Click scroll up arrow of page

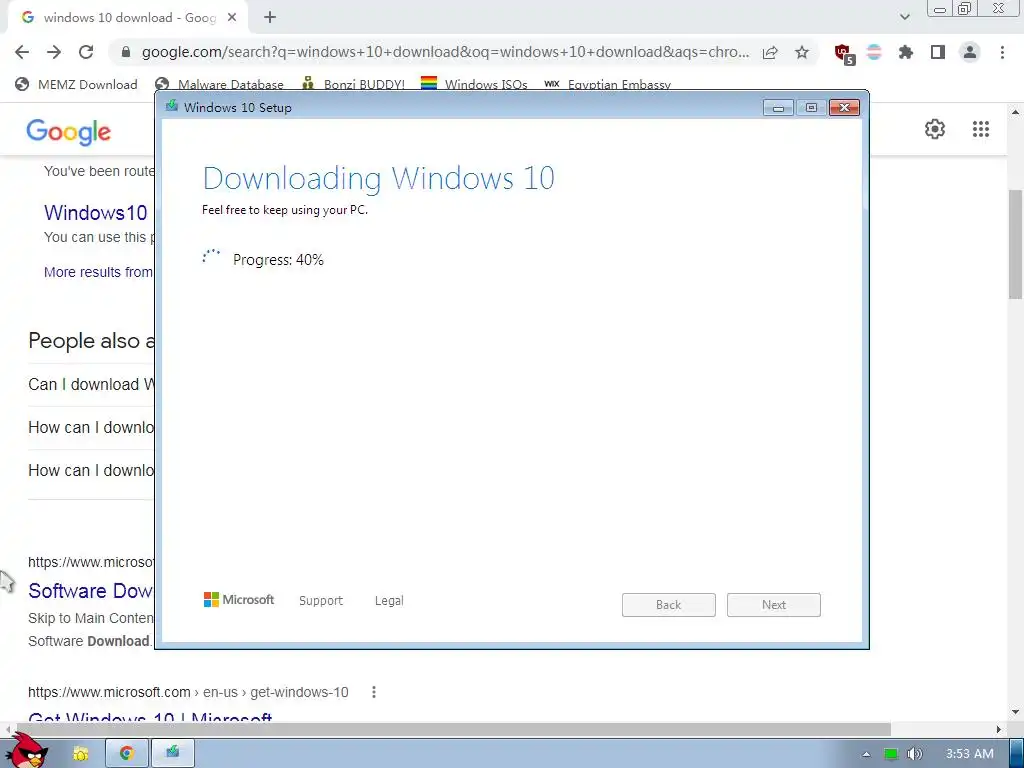[x=1016, y=112]
